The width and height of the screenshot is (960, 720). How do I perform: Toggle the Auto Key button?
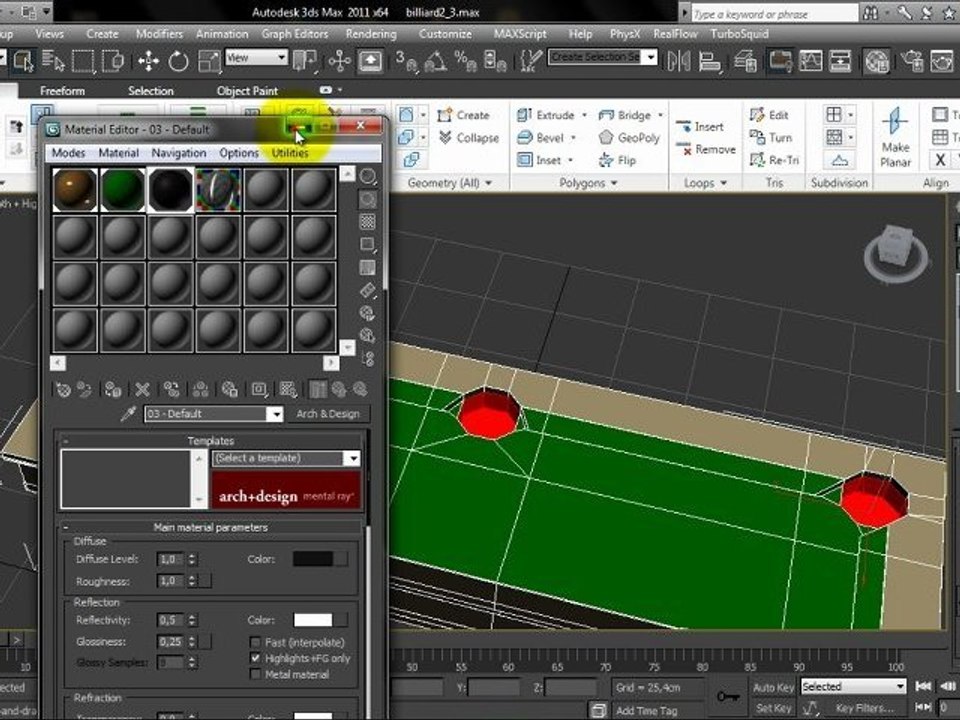[773, 688]
